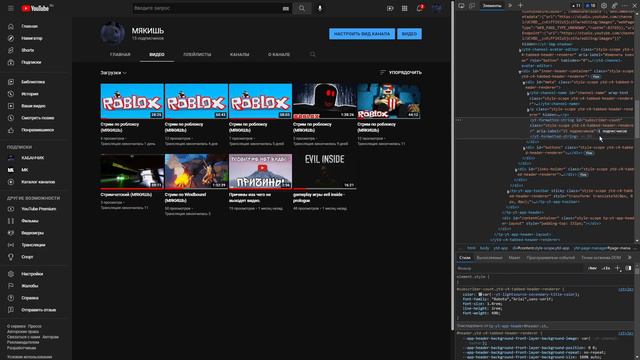Switch to the ПЛЕЙЛИСТЫ channel tab
This screenshot has width=640, height=360.
point(197,54)
